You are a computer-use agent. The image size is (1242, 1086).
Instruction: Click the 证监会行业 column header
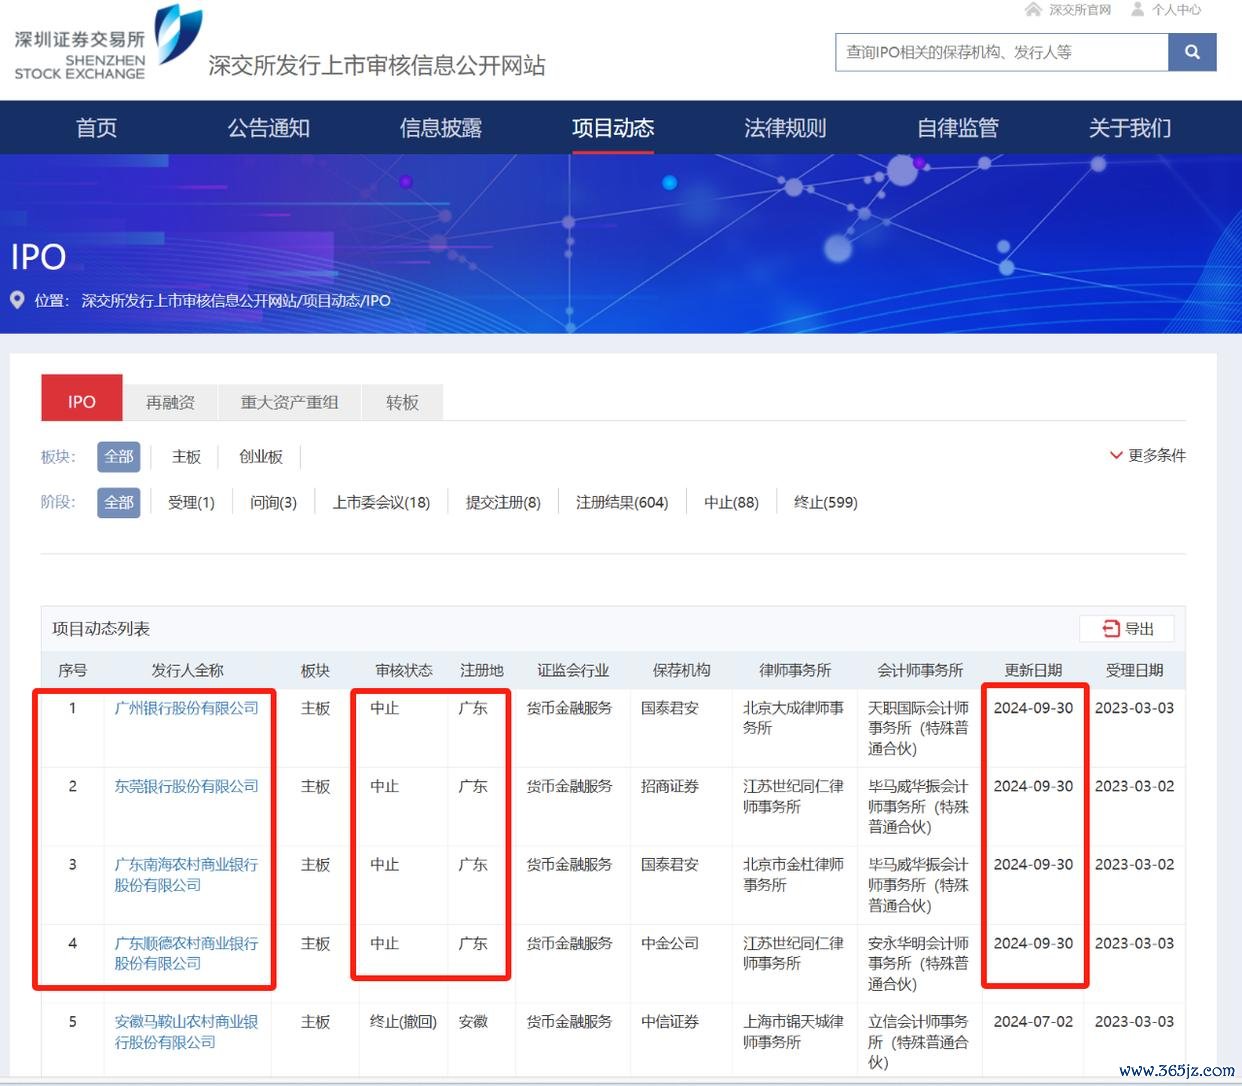click(x=573, y=670)
